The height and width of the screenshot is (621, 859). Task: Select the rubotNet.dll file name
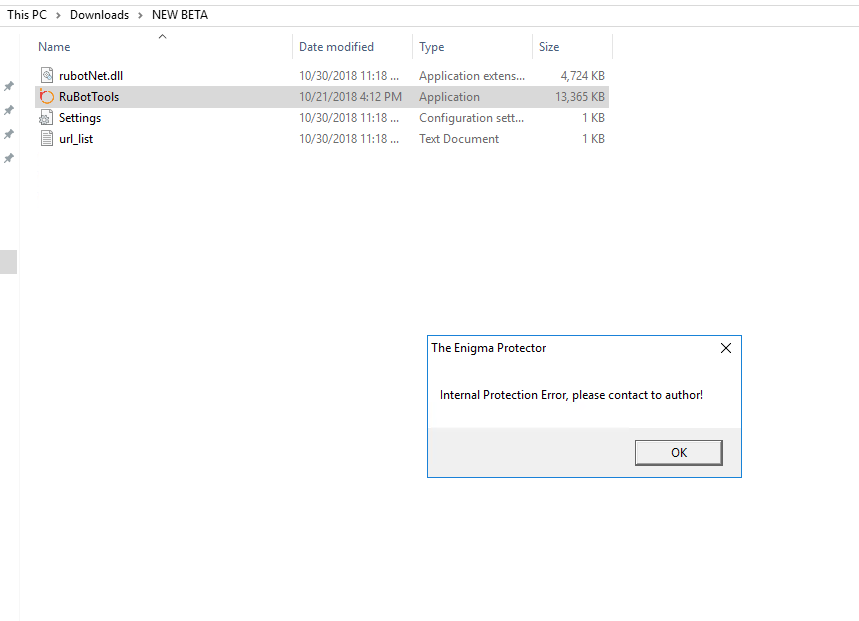(91, 76)
